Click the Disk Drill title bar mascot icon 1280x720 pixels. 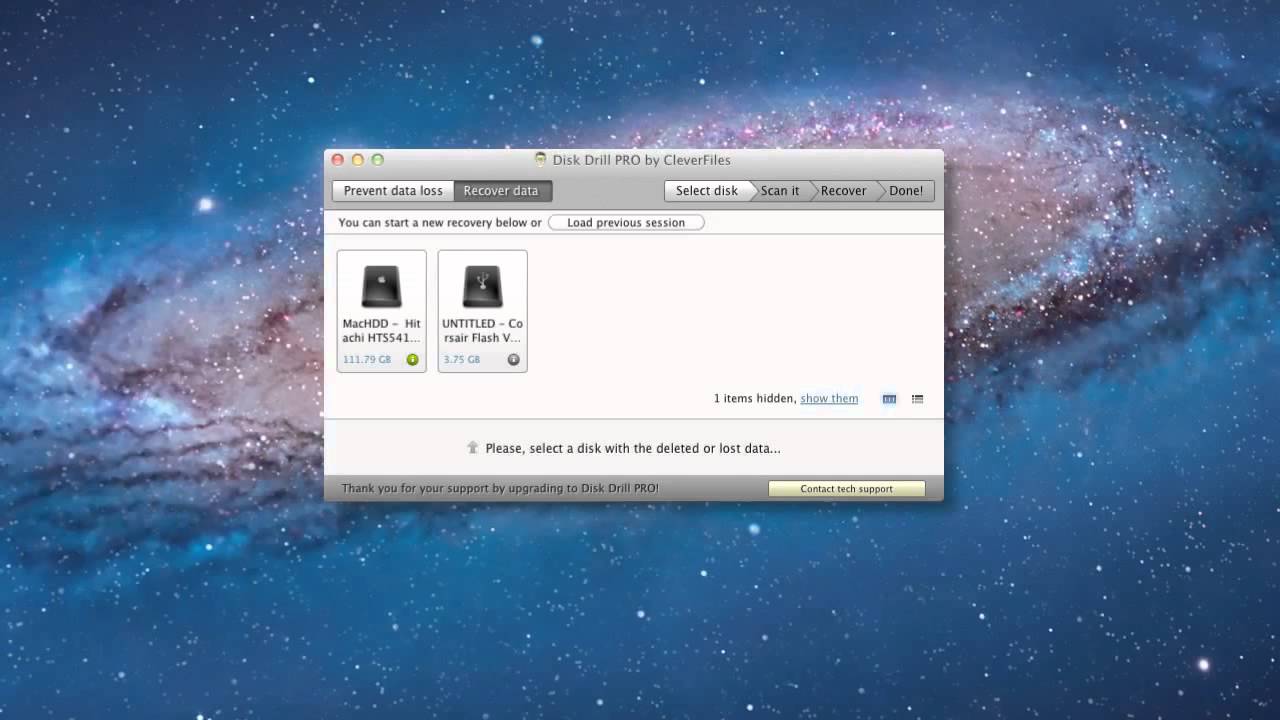541,160
